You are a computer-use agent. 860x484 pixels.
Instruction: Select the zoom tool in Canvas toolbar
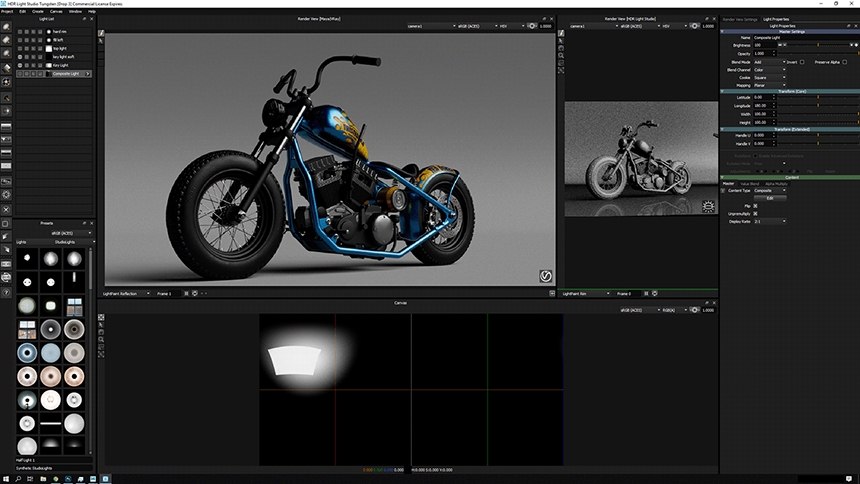point(101,339)
